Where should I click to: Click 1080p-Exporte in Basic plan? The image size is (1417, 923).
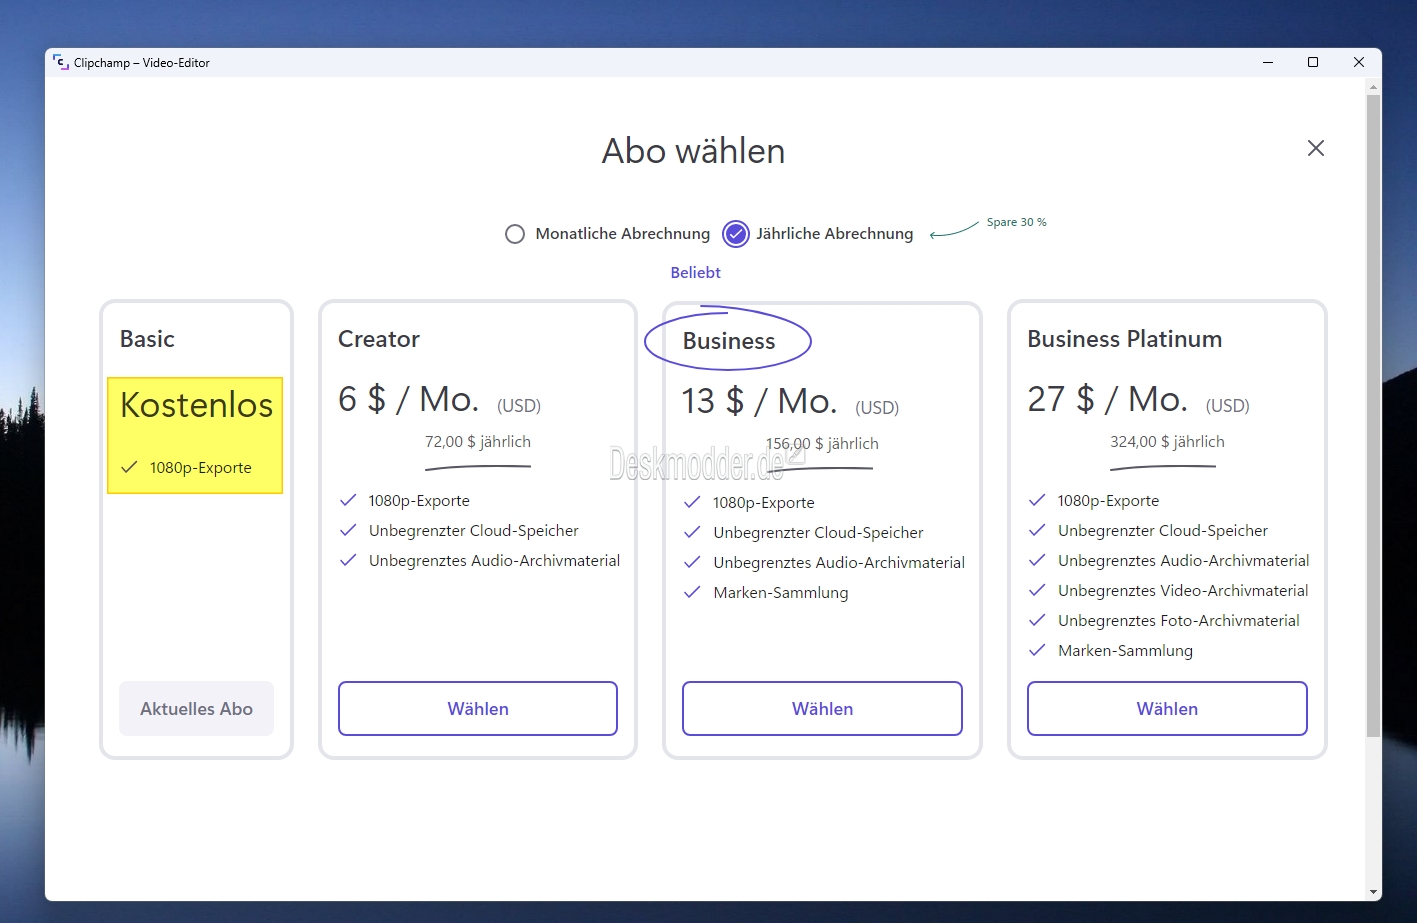coord(200,468)
